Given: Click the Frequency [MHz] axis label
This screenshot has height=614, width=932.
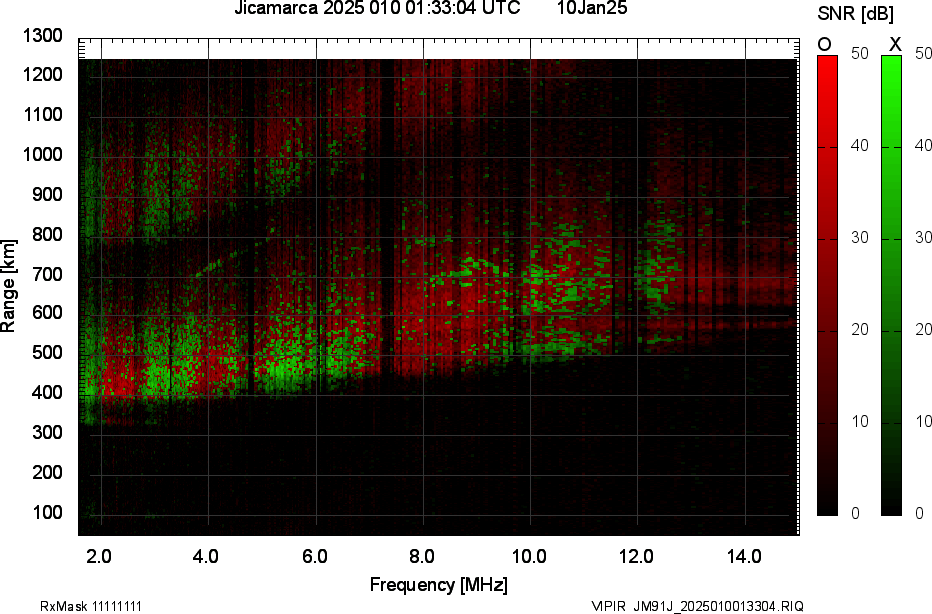Looking at the screenshot, I should [x=439, y=584].
